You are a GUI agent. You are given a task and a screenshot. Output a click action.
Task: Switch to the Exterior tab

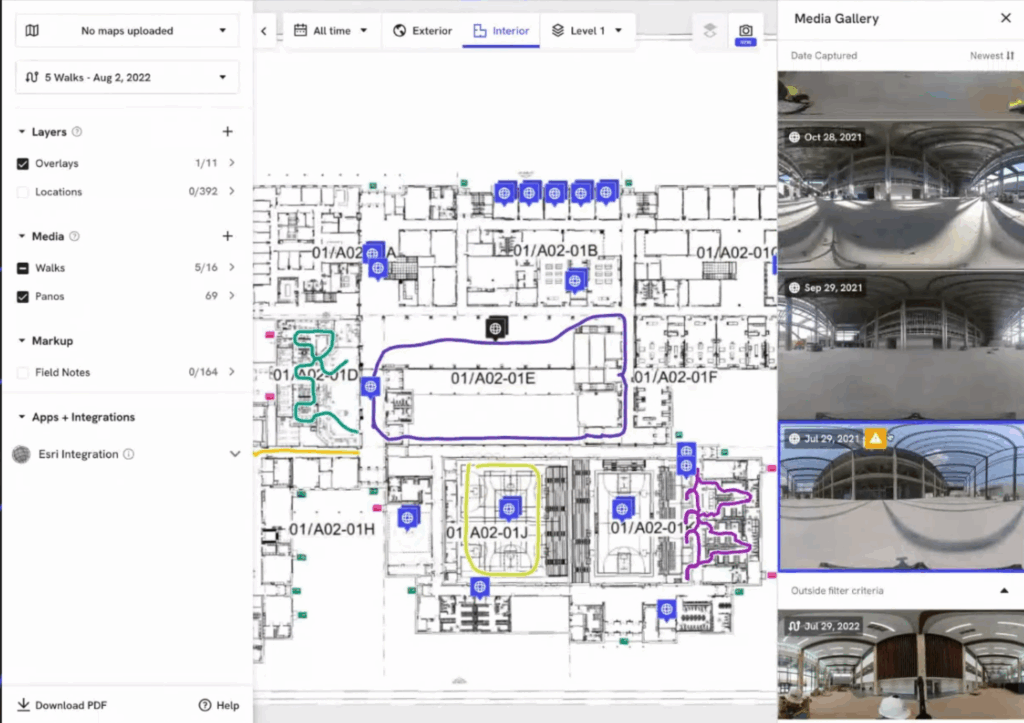(x=423, y=31)
